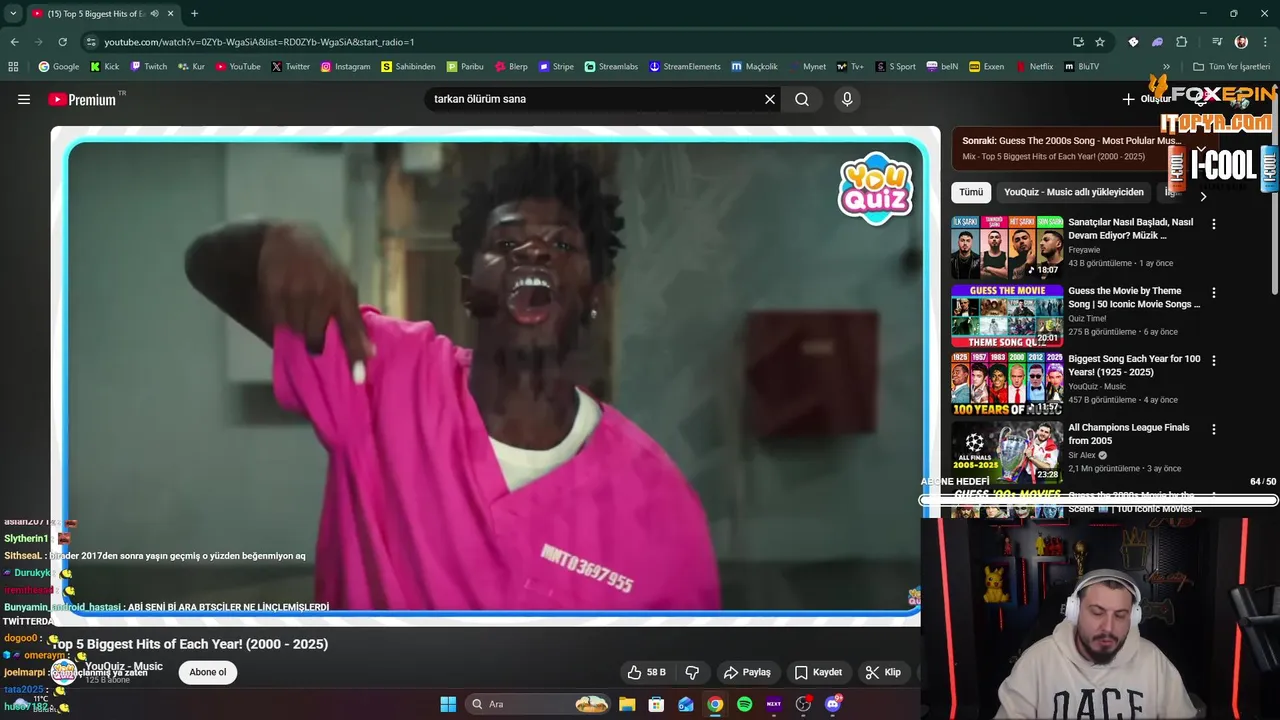Open options for All Champions League Finals
Screen dimensions: 1280x720
[x=1214, y=429]
